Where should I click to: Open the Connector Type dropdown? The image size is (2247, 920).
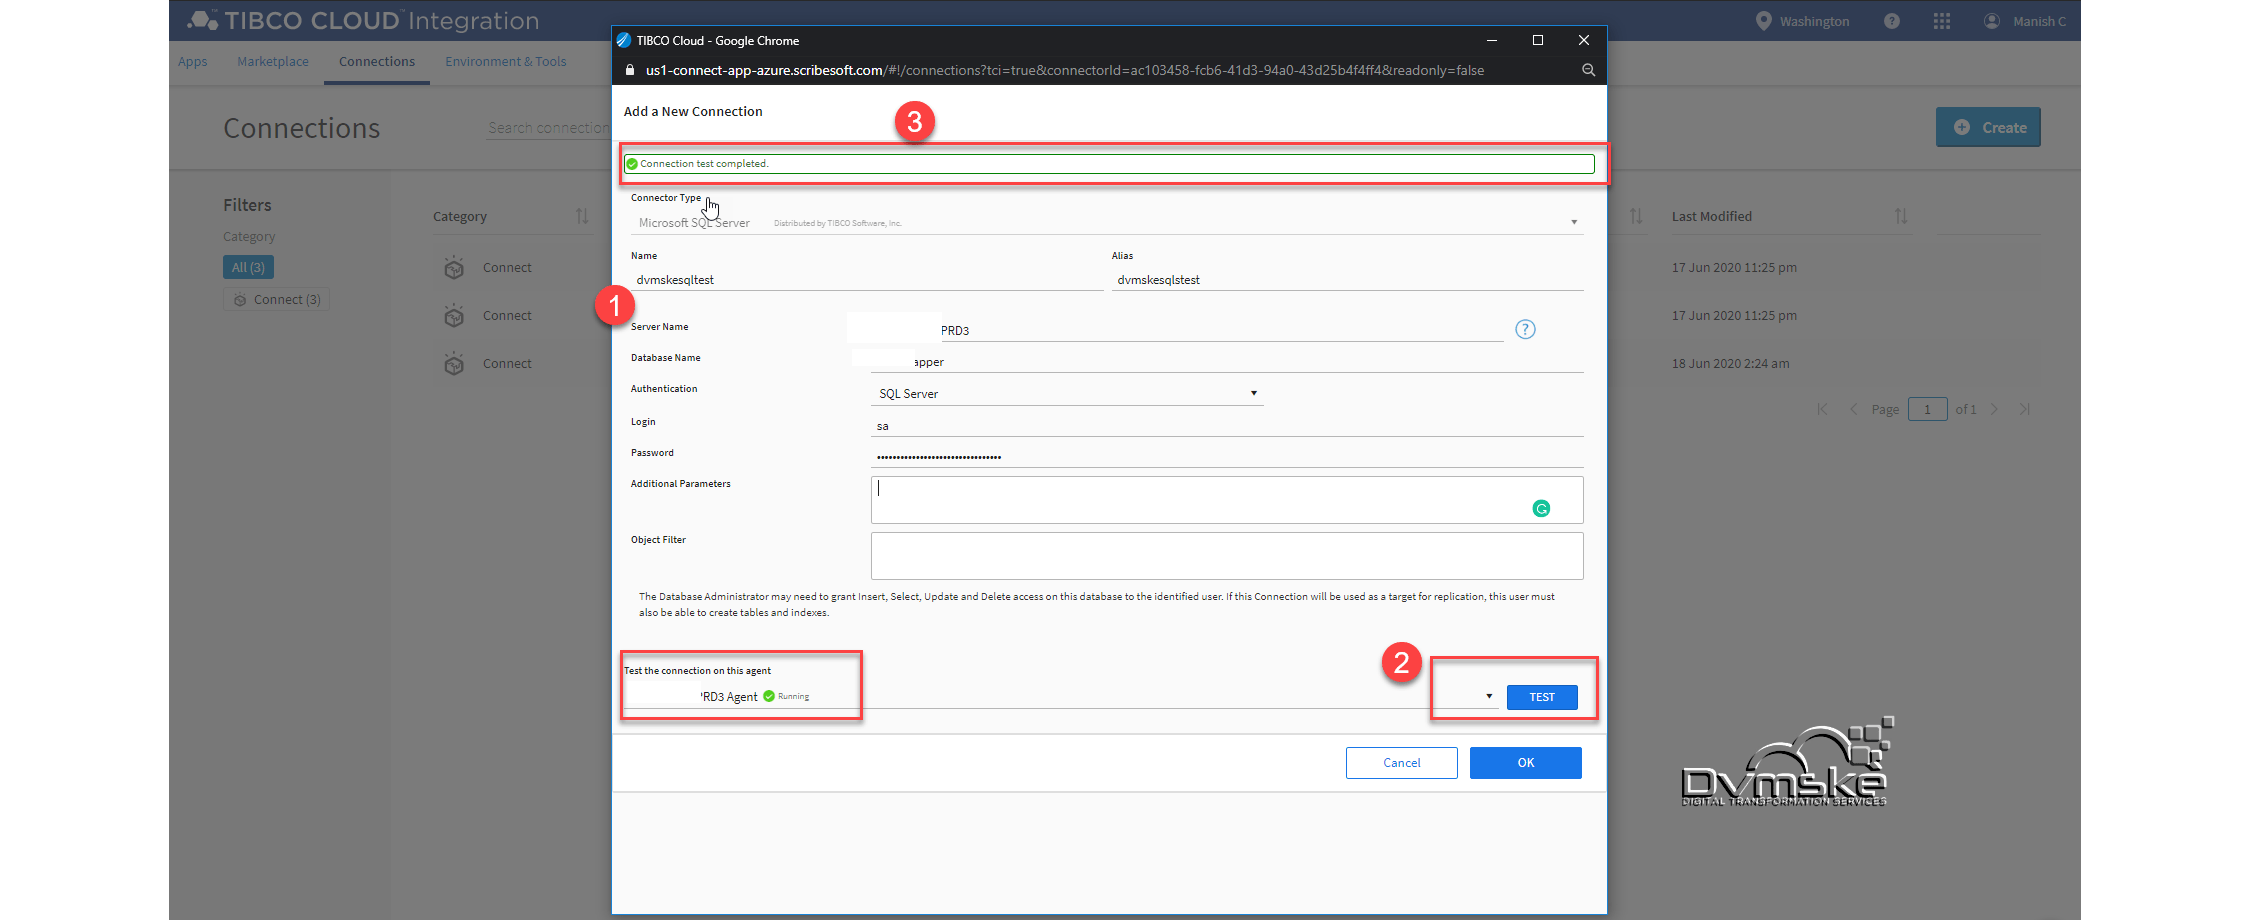click(x=1574, y=220)
